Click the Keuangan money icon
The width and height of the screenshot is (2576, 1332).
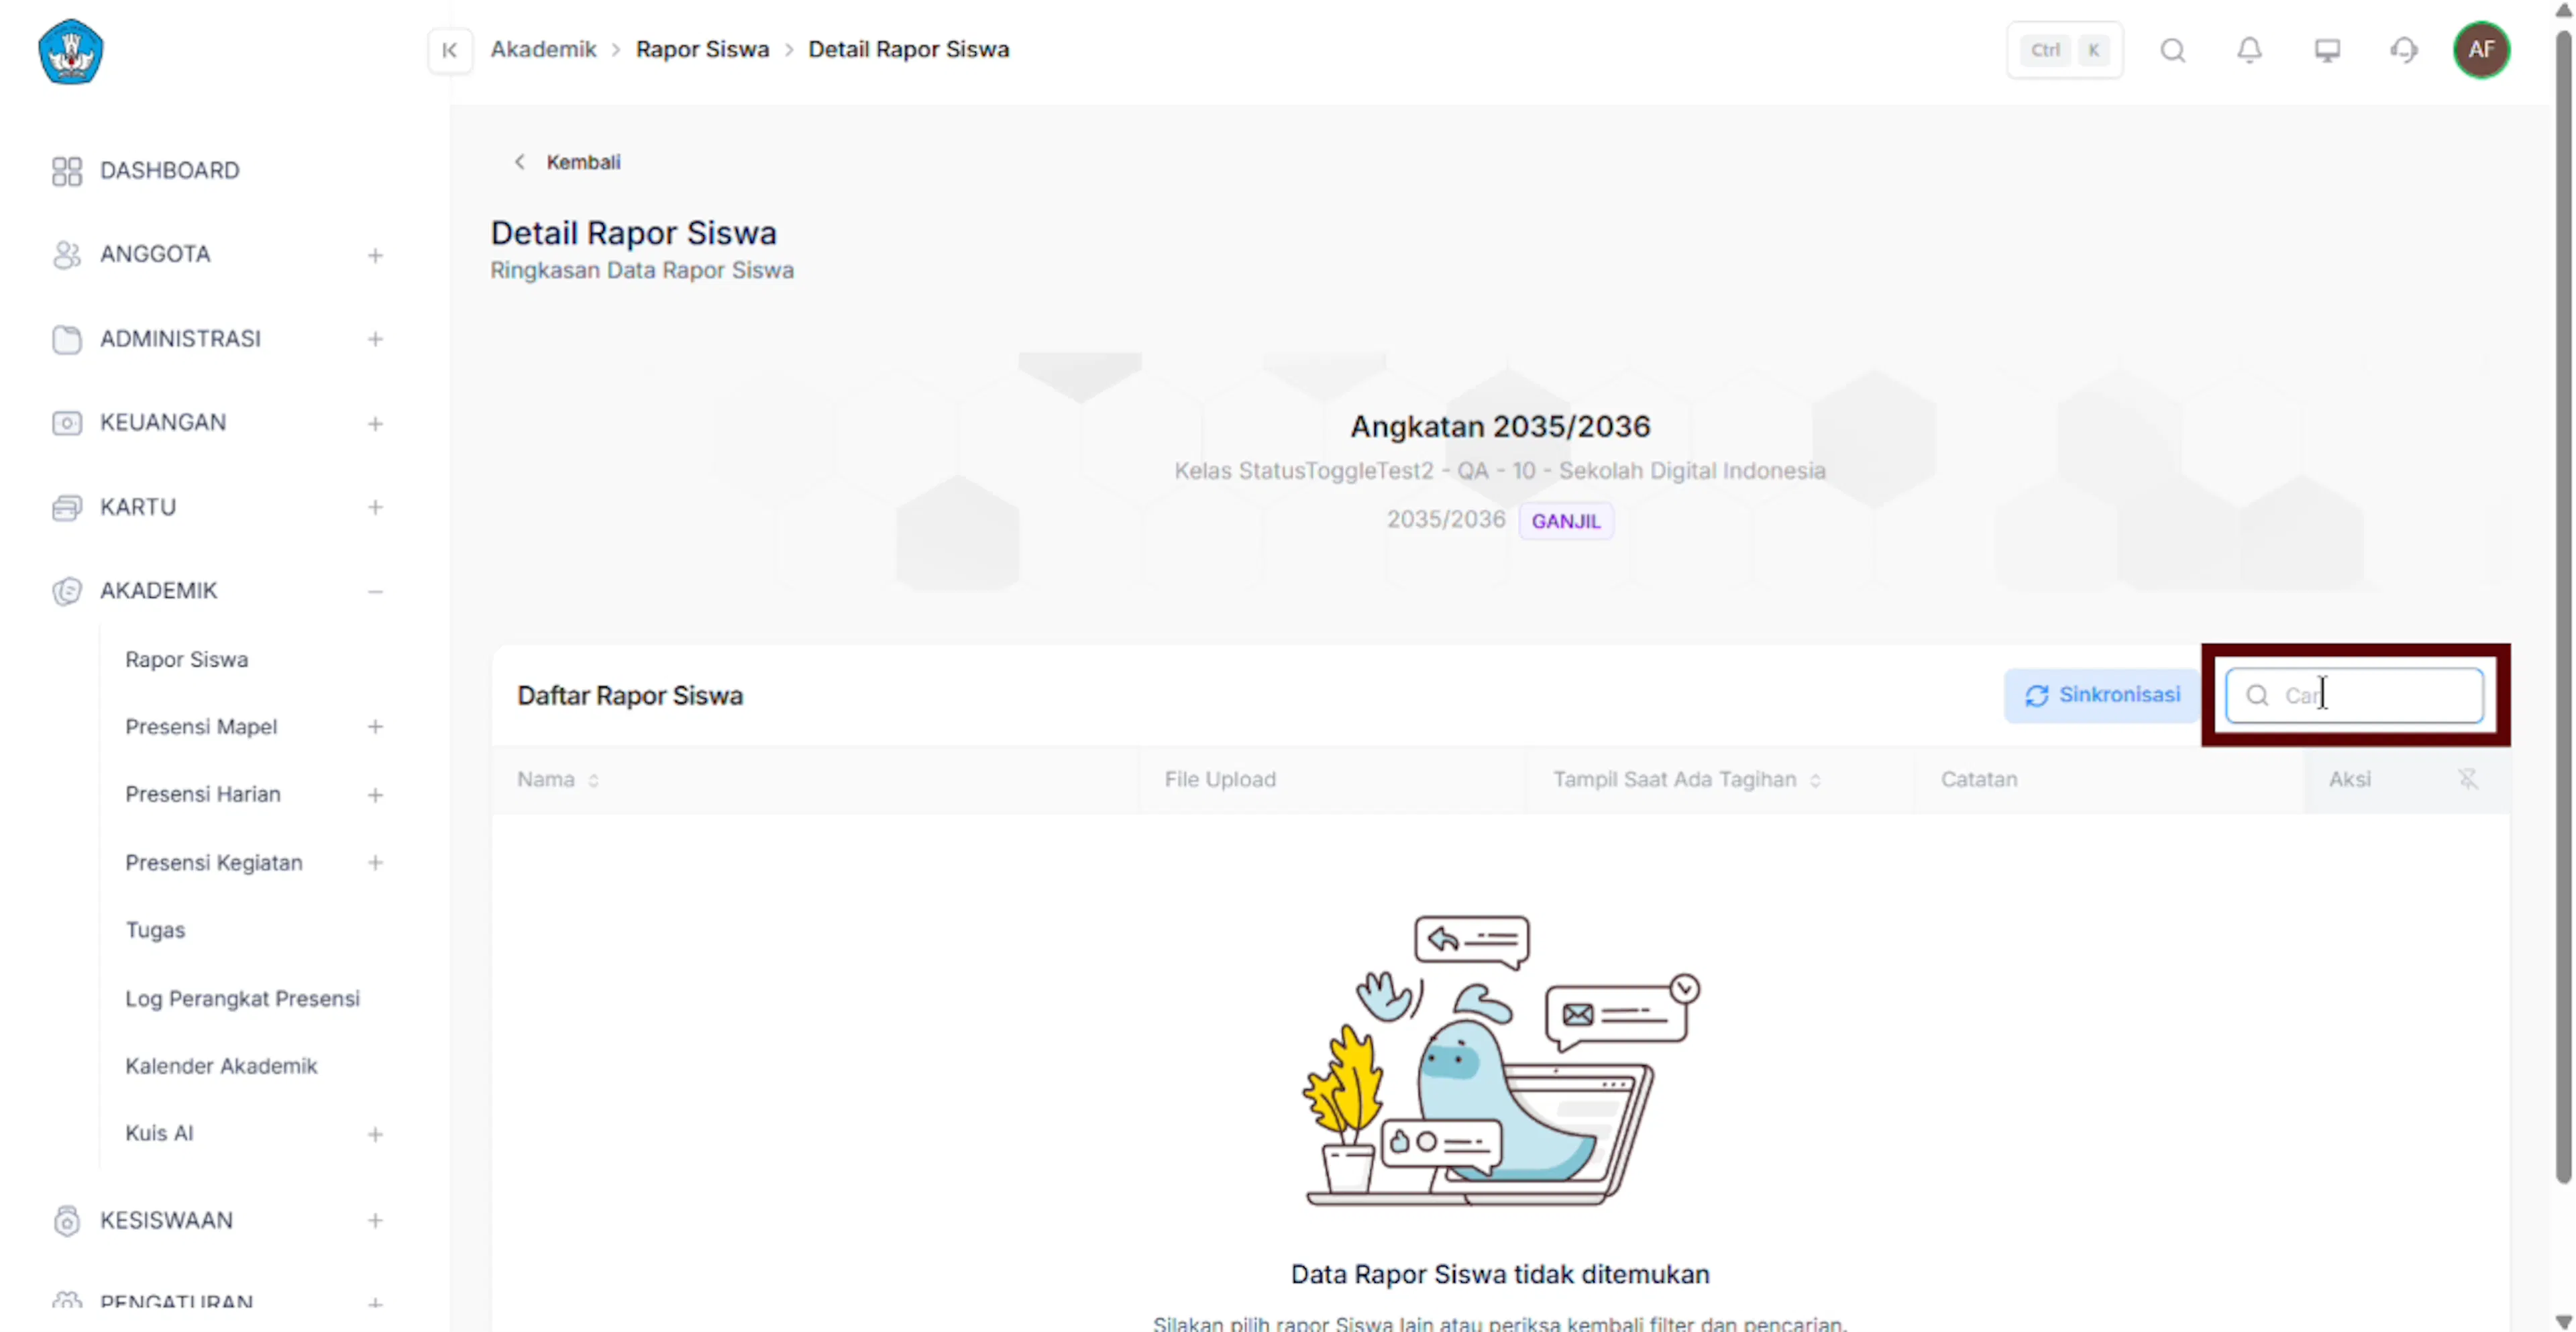coord(66,423)
